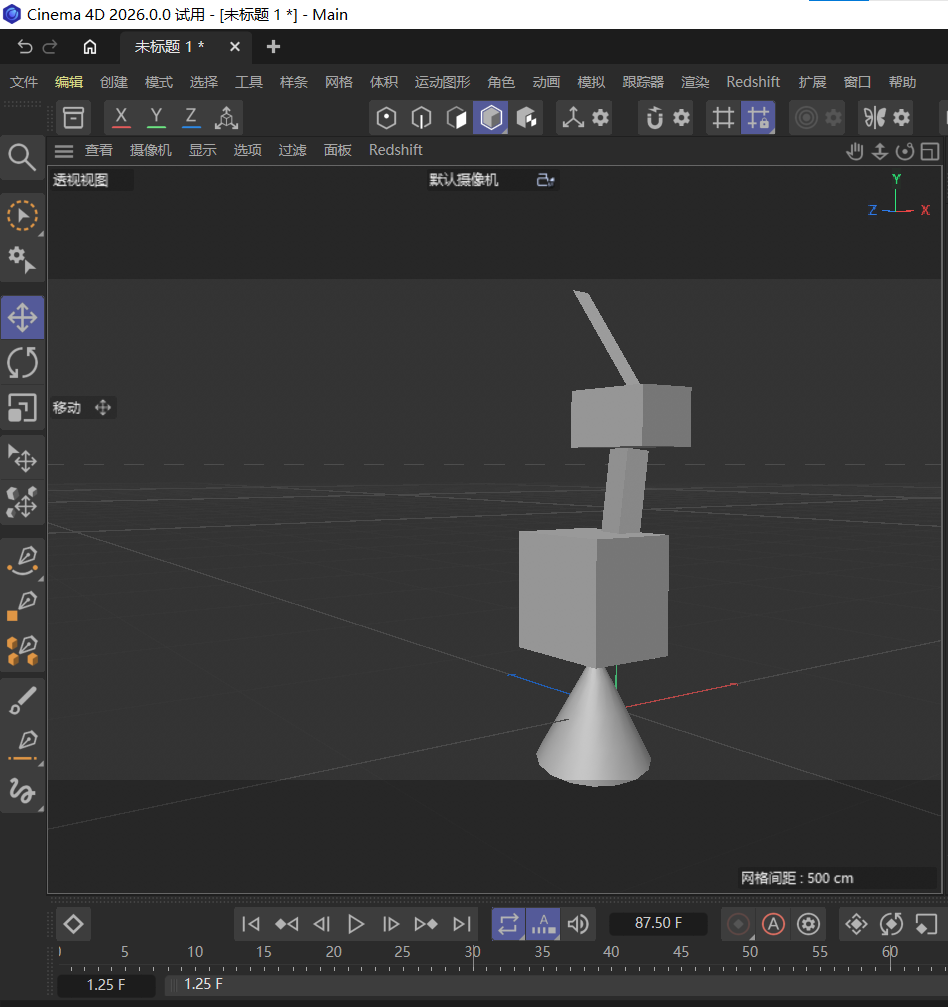The height and width of the screenshot is (1007, 948).
Task: Switch to the 未标题 1 document tab
Action: coord(170,46)
